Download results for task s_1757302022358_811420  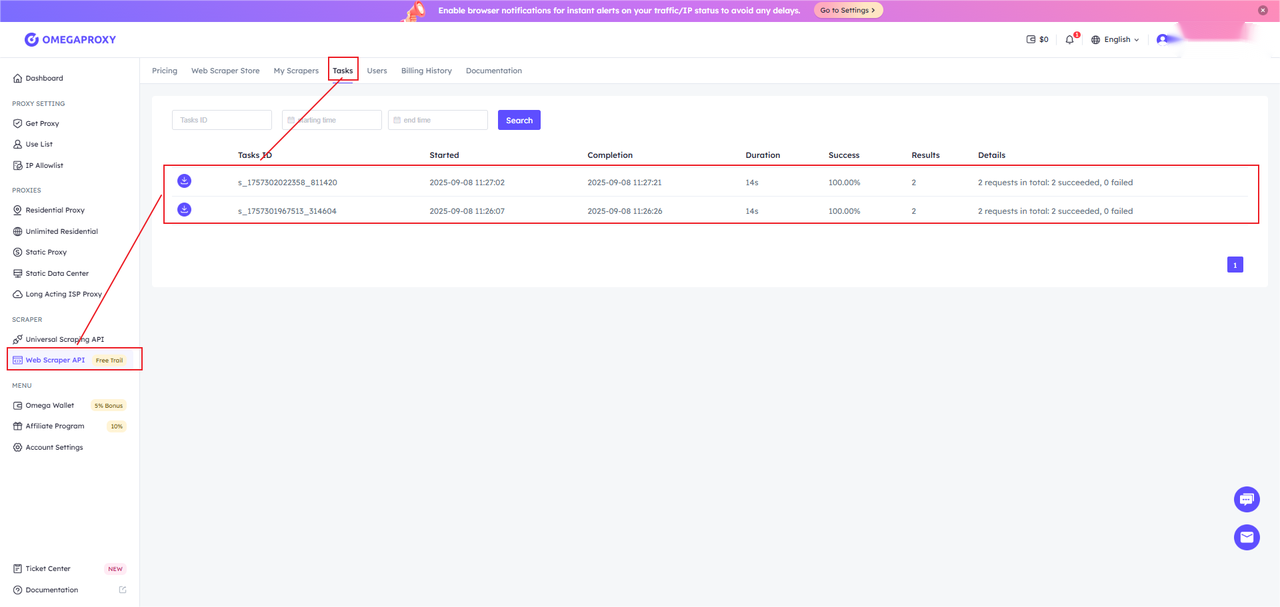(x=184, y=181)
